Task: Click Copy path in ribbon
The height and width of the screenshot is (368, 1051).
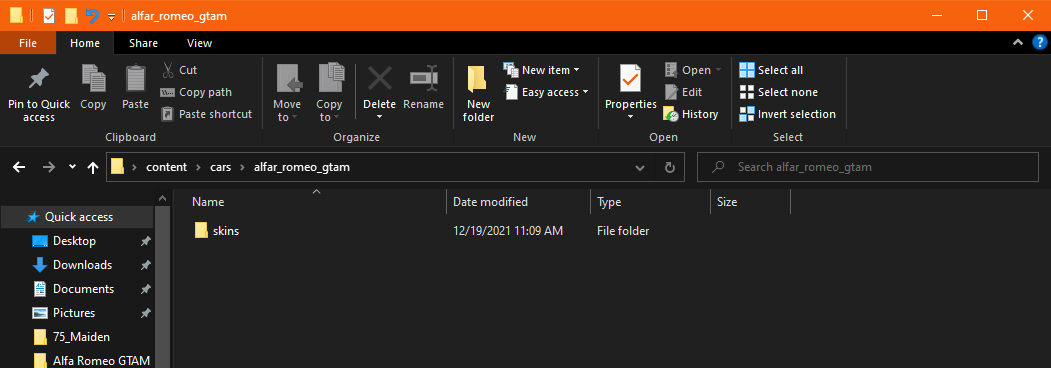Action: (196, 92)
